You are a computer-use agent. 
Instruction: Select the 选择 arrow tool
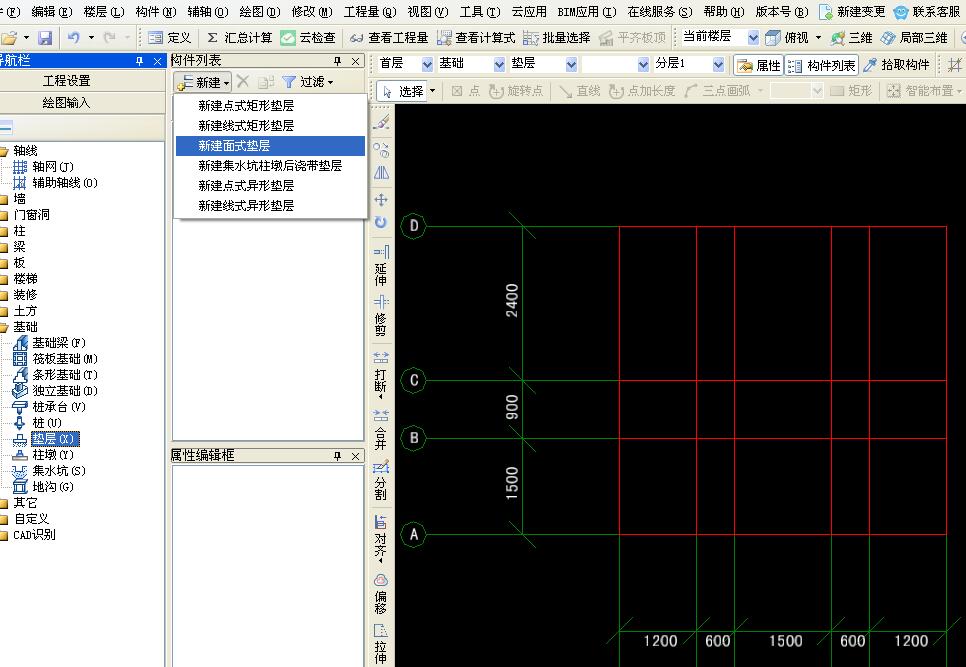[x=404, y=91]
